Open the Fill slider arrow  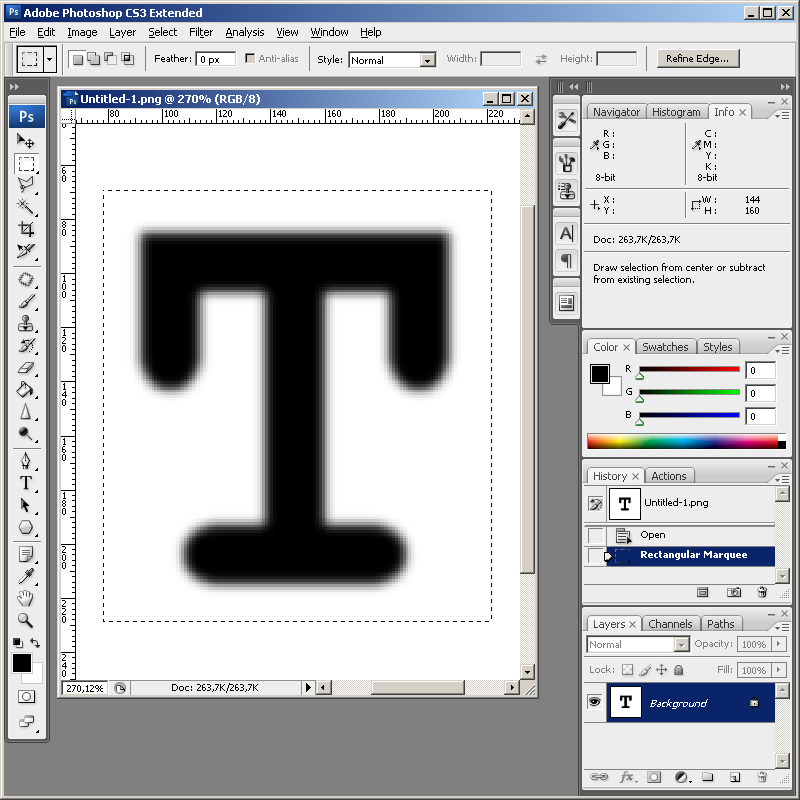tap(779, 669)
